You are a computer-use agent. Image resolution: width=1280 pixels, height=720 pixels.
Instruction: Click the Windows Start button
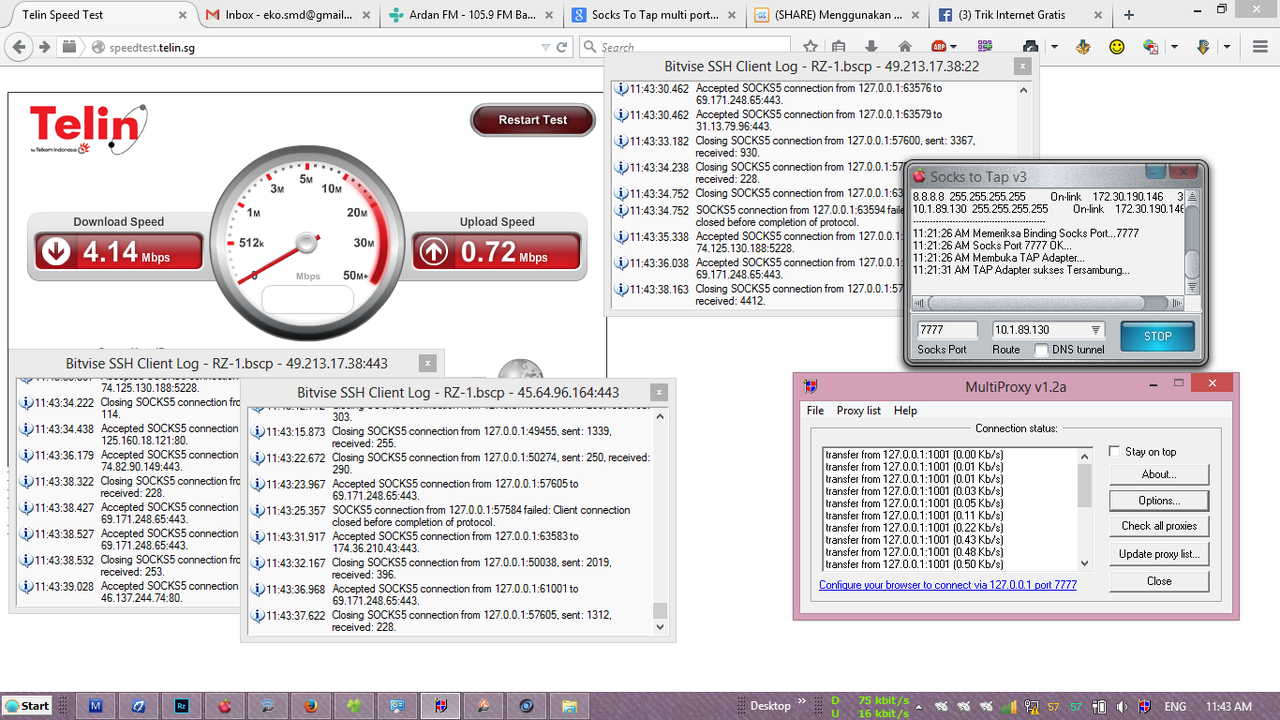27,706
